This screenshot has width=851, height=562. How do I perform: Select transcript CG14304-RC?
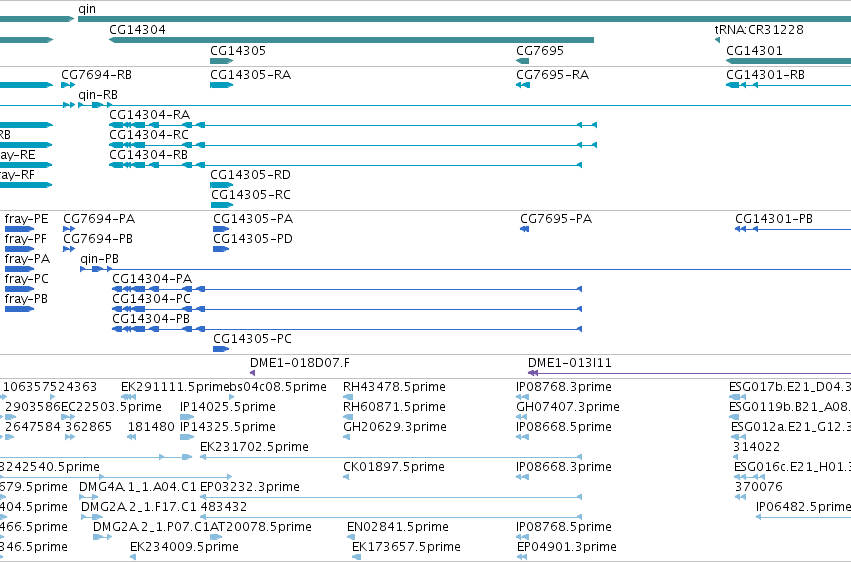(x=353, y=145)
